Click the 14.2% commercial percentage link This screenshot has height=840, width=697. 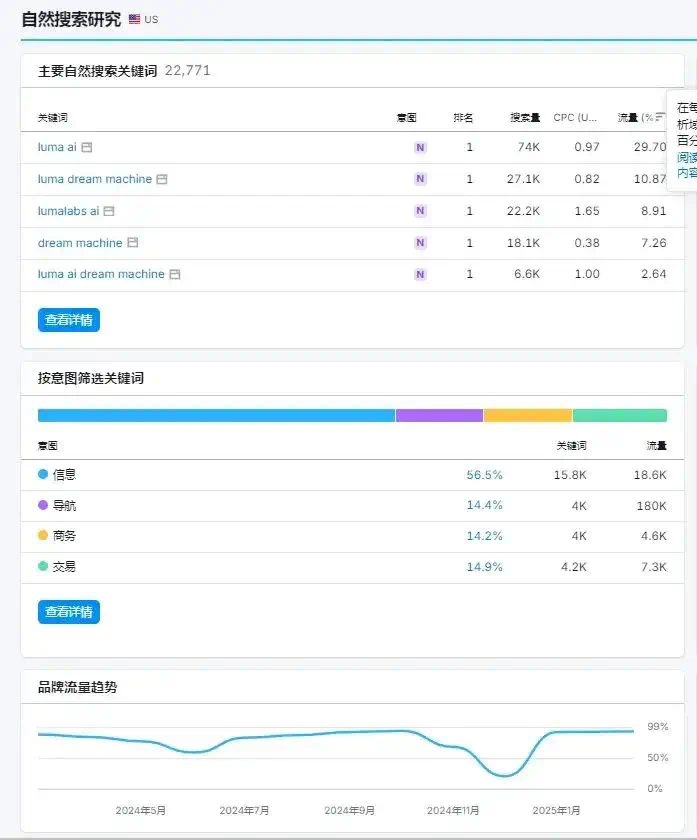tap(484, 536)
